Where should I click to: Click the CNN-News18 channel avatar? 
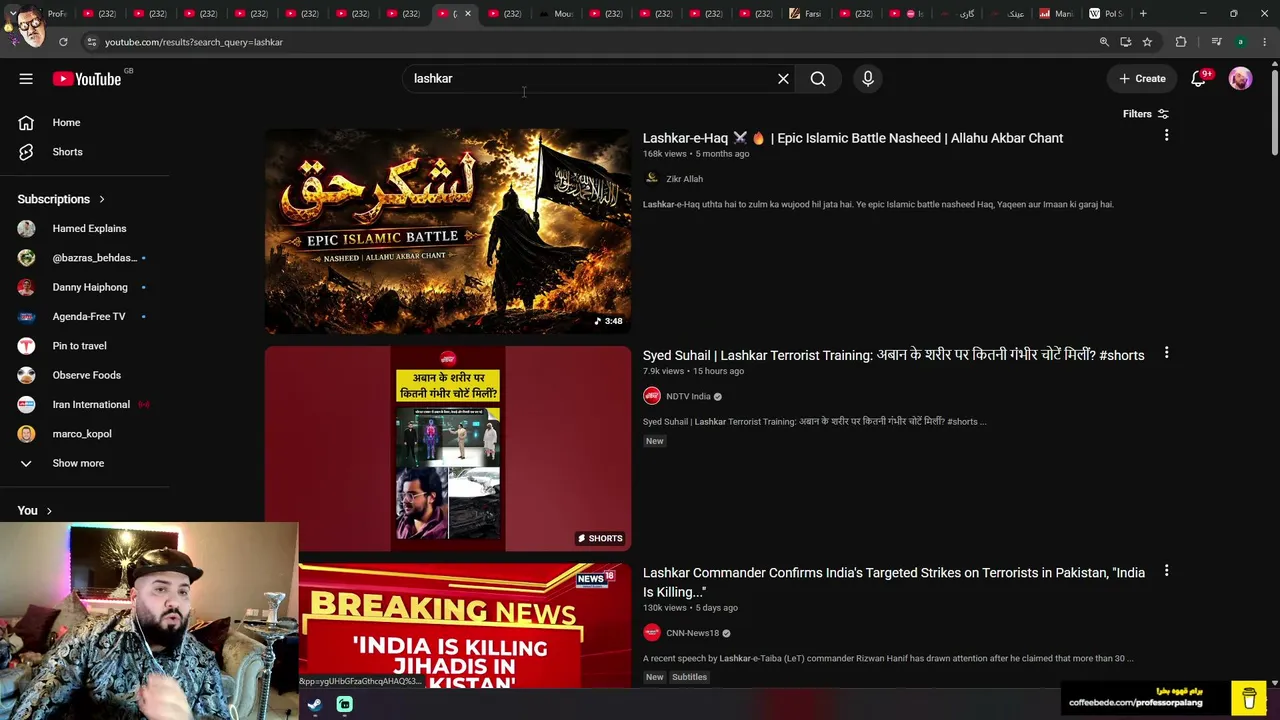coord(652,633)
